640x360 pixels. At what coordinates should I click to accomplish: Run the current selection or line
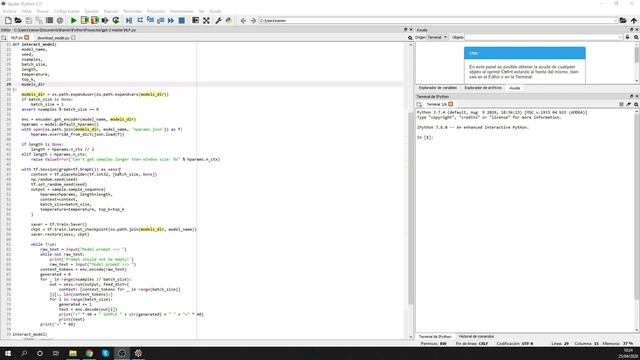[x=105, y=20]
